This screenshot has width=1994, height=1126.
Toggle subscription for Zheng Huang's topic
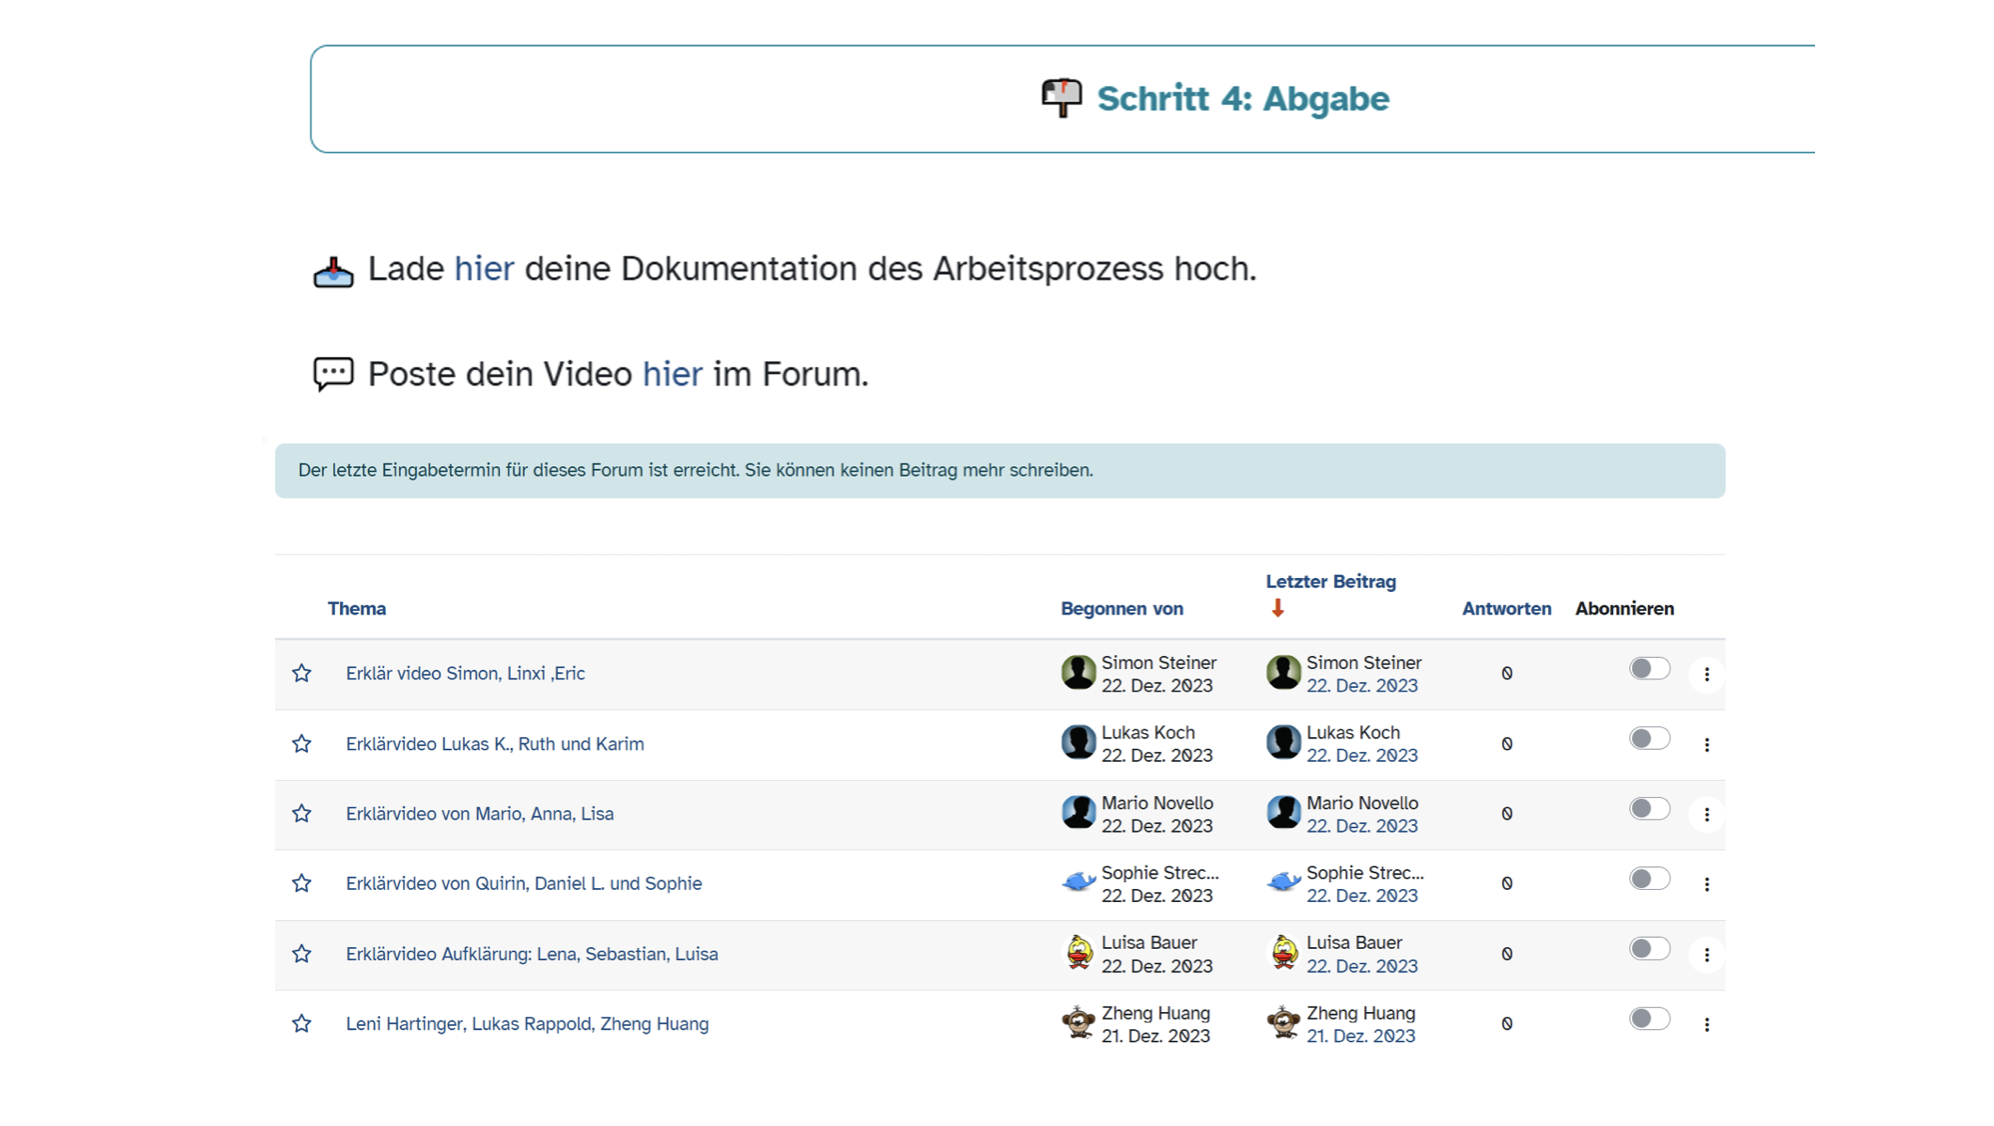(x=1648, y=1018)
